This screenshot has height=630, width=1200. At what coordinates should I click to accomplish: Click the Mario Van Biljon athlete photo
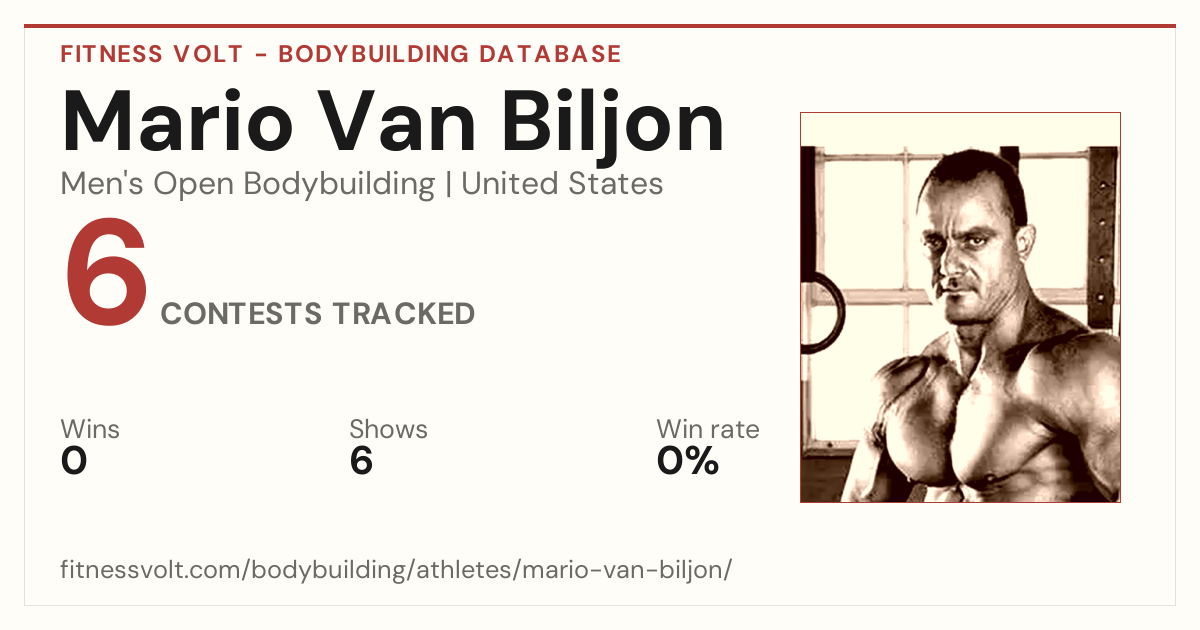[x=960, y=307]
